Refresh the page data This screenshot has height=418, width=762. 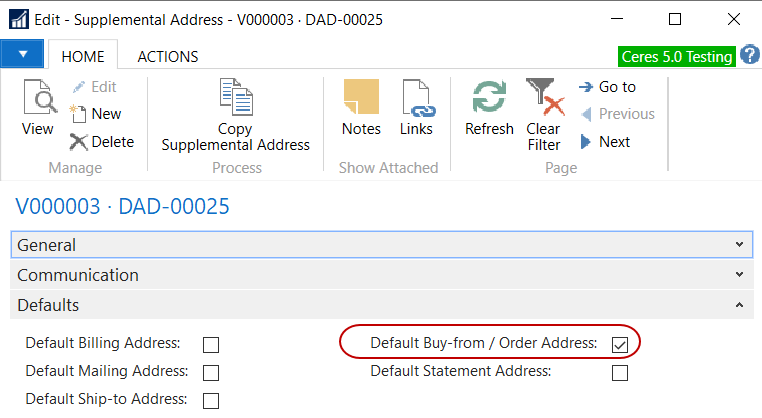click(489, 100)
